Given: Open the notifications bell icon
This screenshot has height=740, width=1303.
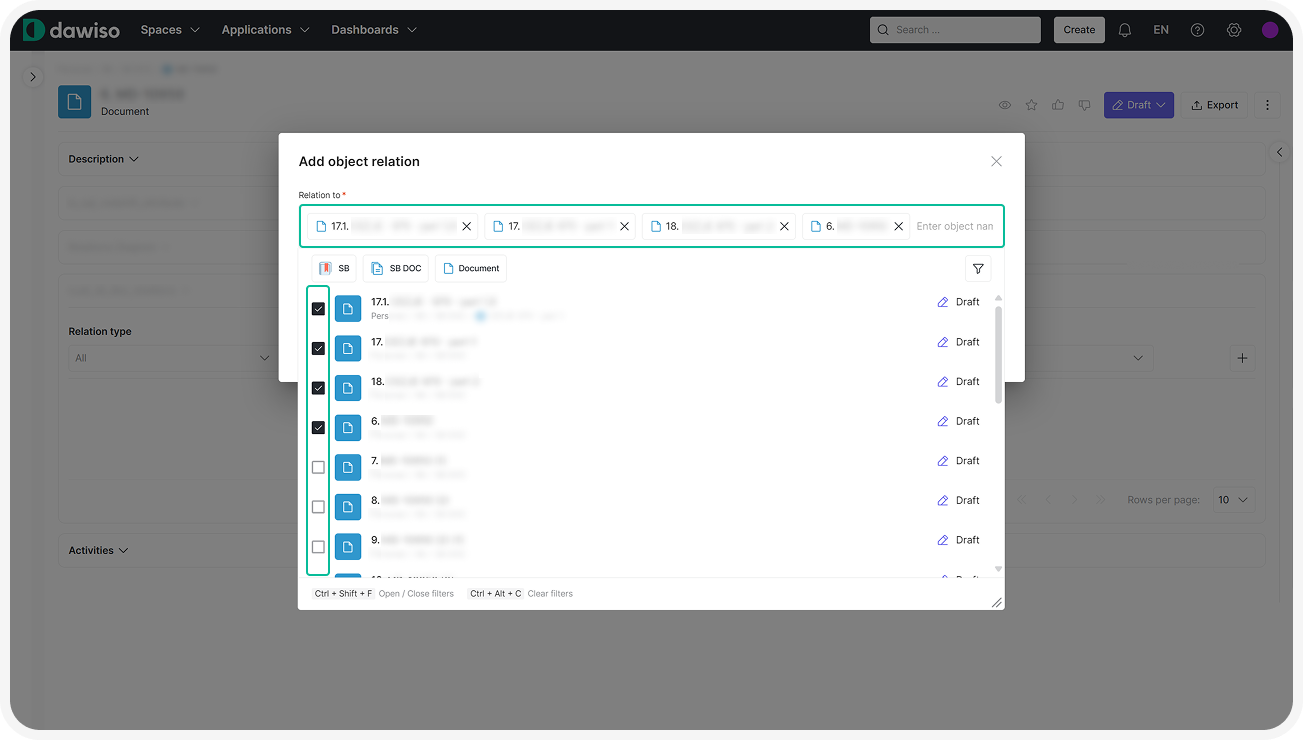Looking at the screenshot, I should pyautogui.click(x=1125, y=30).
